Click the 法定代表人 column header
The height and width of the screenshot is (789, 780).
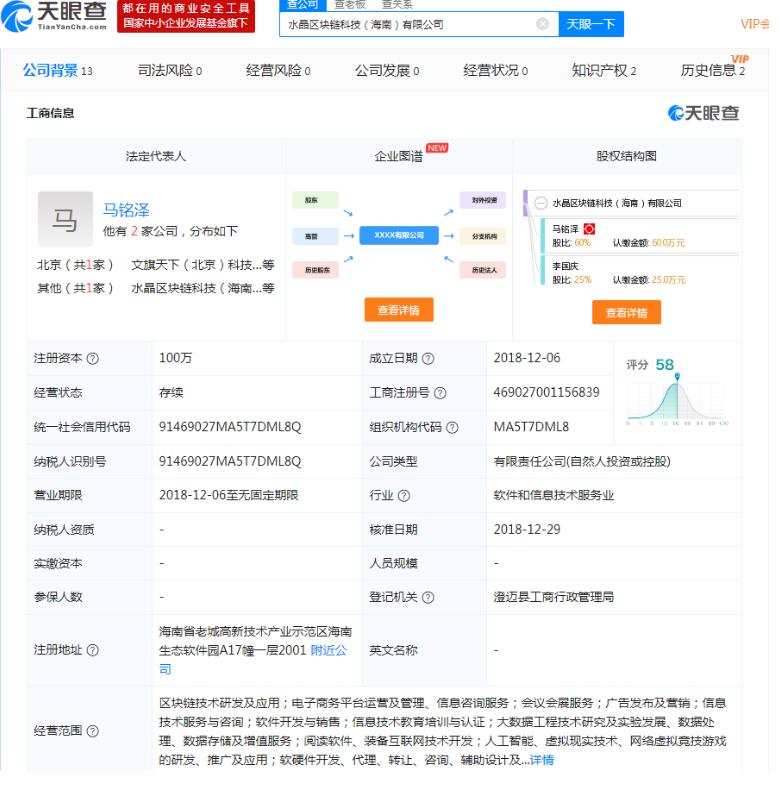point(155,156)
